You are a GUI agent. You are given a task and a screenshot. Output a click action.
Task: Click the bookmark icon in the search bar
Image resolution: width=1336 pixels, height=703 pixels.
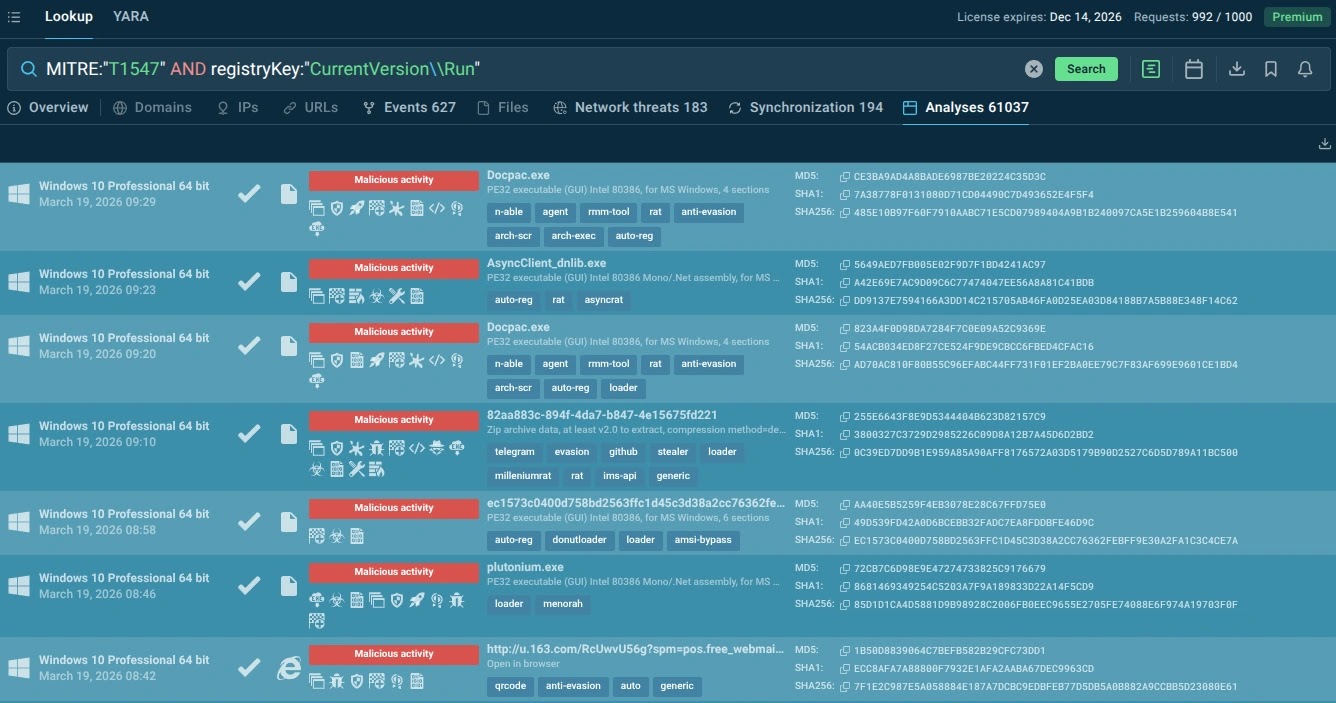1271,69
